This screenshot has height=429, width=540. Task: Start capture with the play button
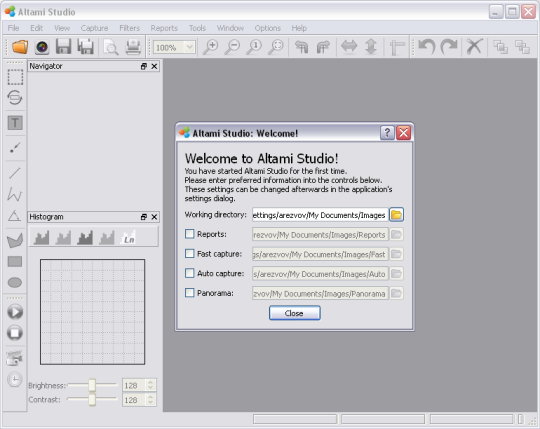(x=15, y=312)
